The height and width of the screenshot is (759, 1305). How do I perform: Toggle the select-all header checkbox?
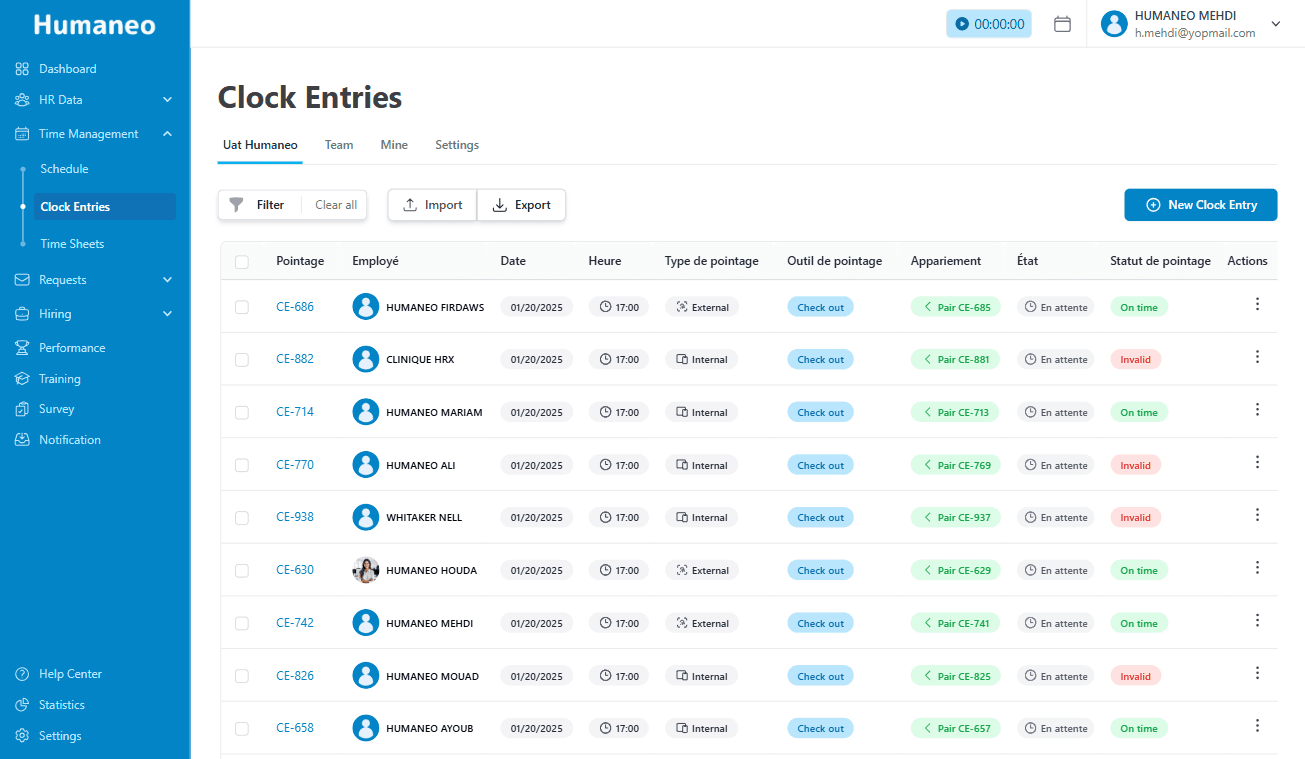242,262
